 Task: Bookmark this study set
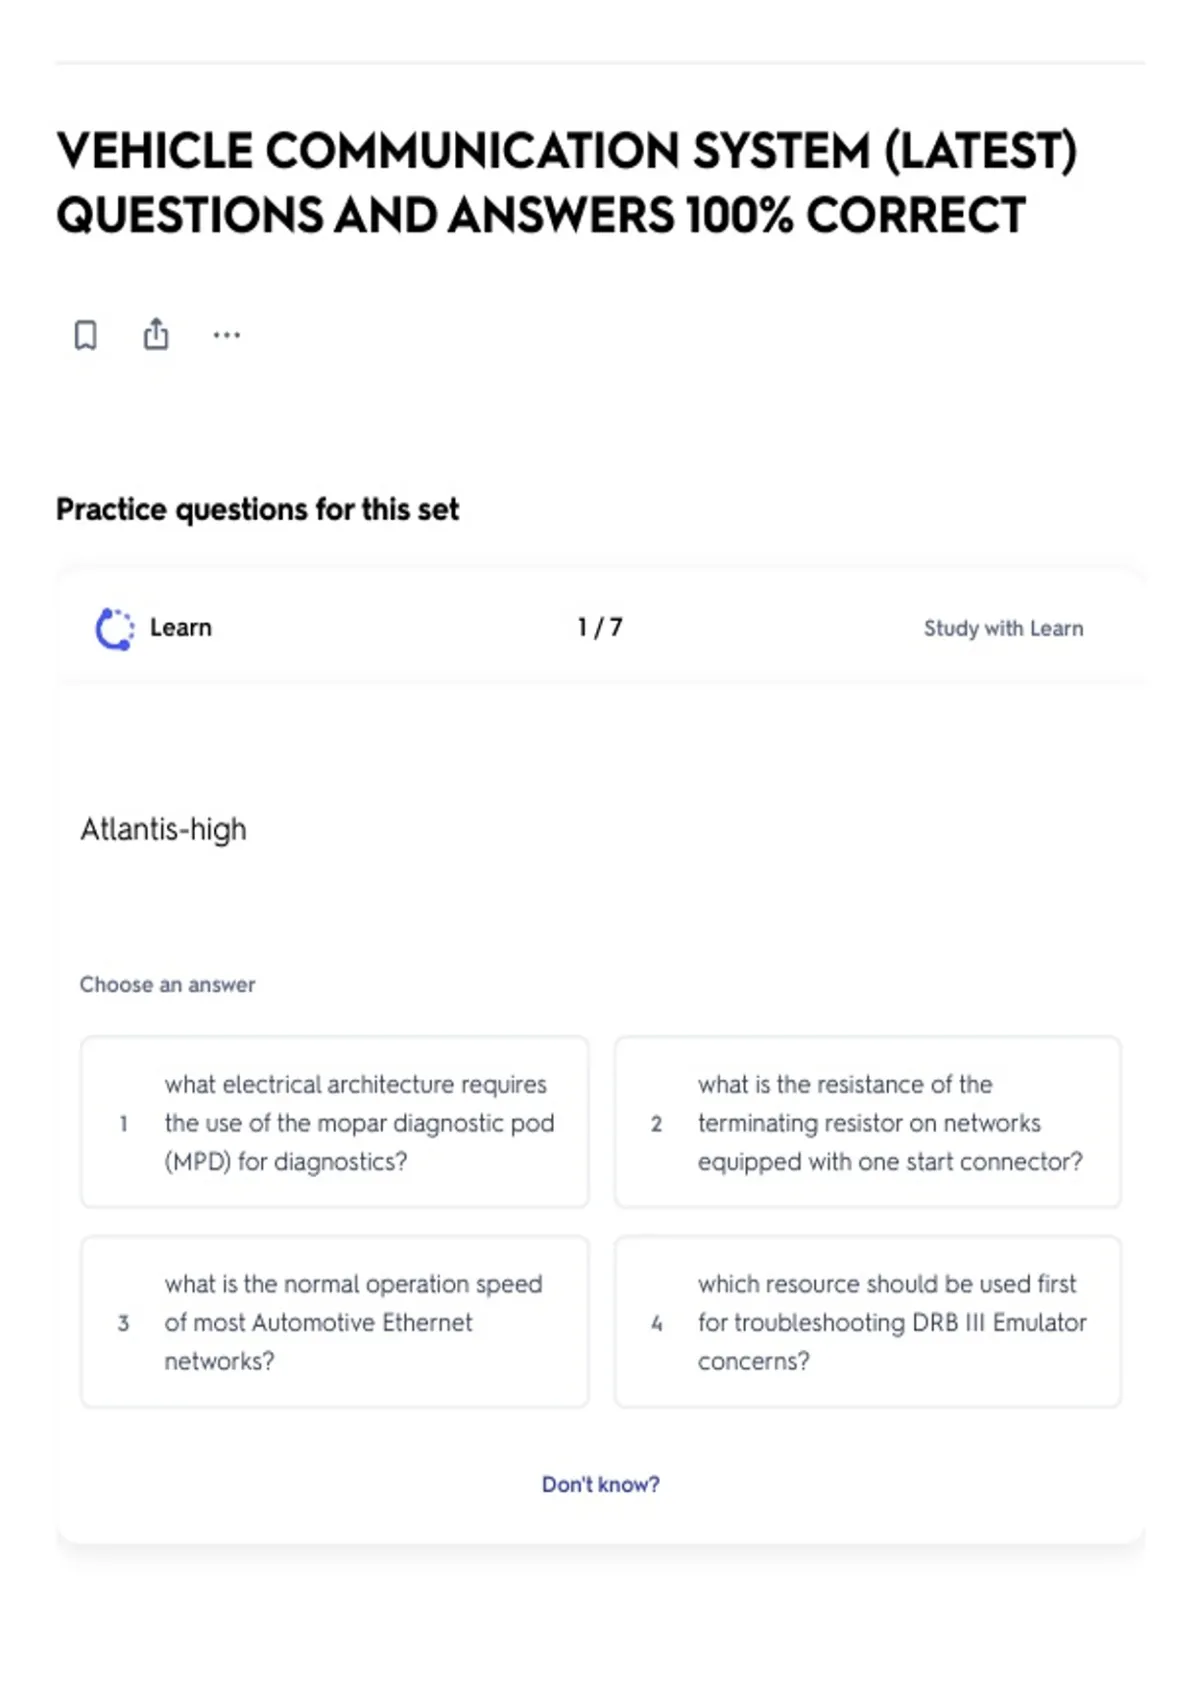(86, 335)
